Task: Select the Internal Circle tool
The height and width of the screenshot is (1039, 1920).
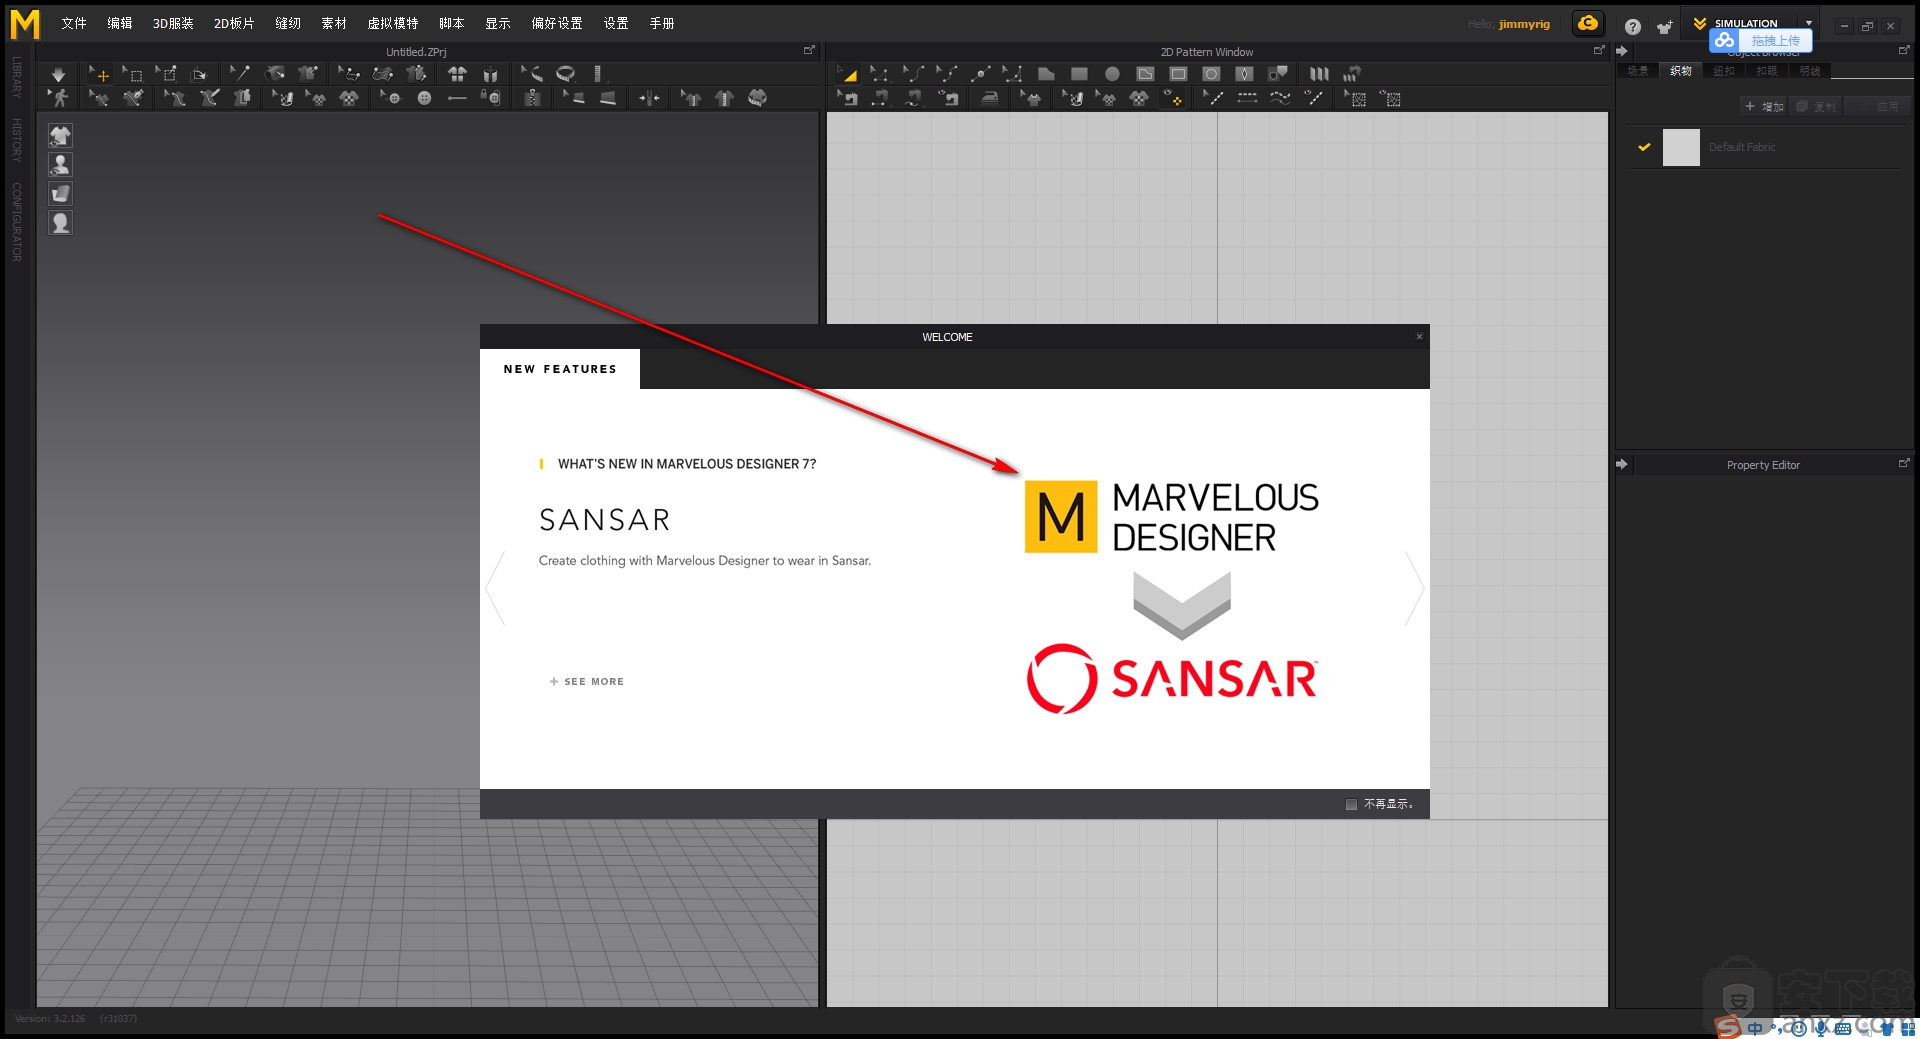Action: pos(1211,74)
